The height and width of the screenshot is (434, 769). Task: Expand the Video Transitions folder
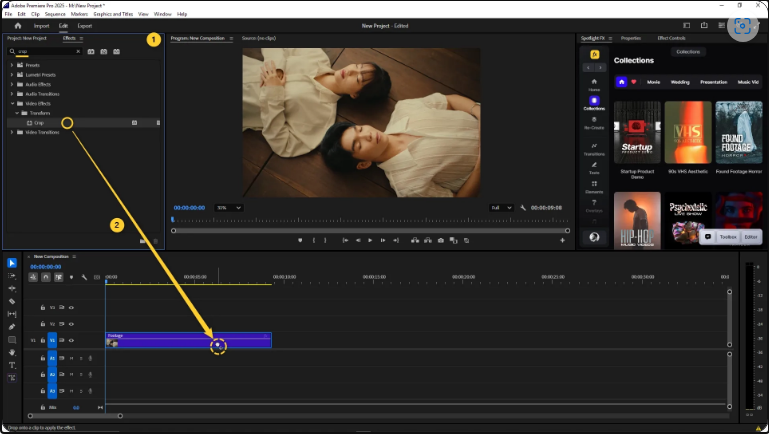pyautogui.click(x=12, y=132)
